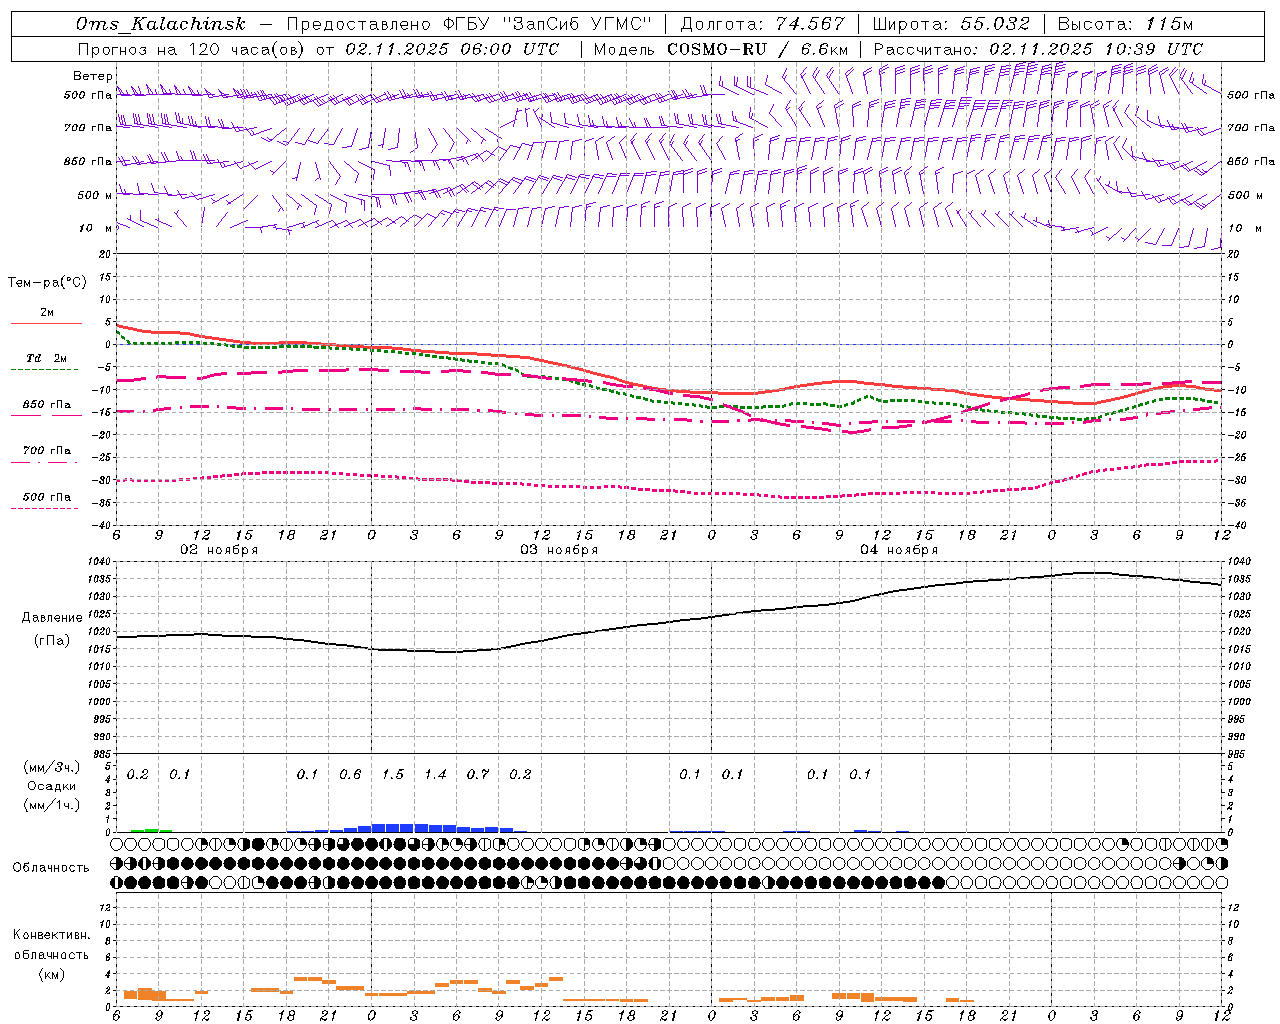Click the 'Давление' pressure panel label
This screenshot has height=1024, width=1280.
click(x=52, y=618)
